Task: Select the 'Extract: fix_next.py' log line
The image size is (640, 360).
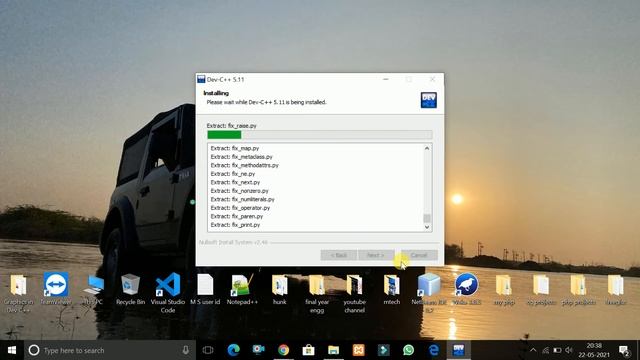Action: coord(235,182)
